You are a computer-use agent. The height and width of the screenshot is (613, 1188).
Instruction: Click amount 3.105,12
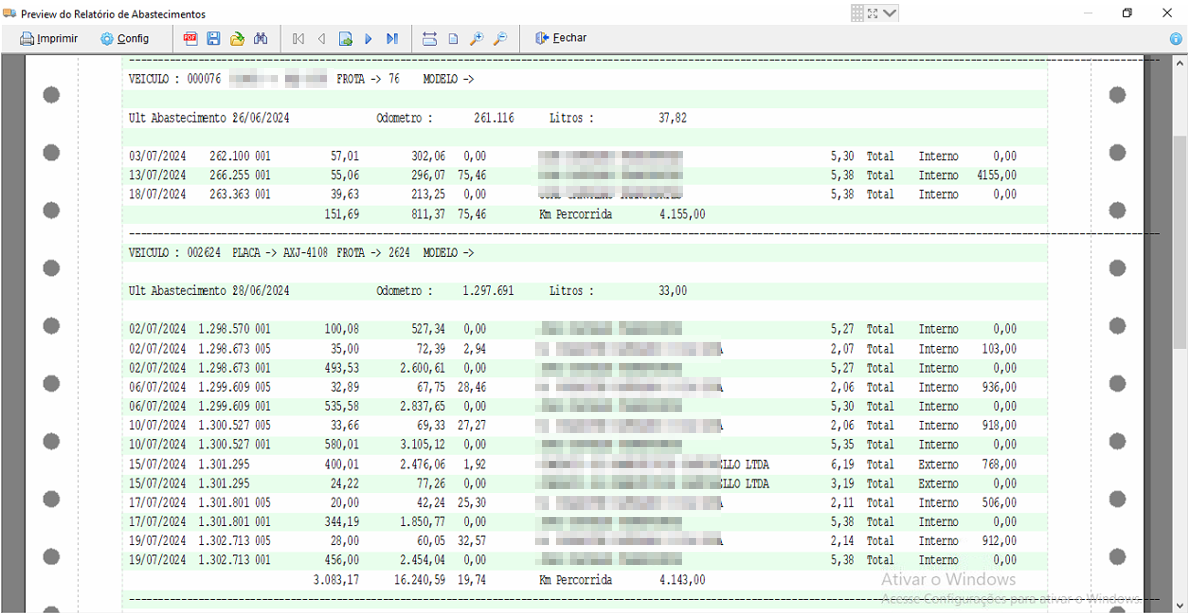point(422,445)
